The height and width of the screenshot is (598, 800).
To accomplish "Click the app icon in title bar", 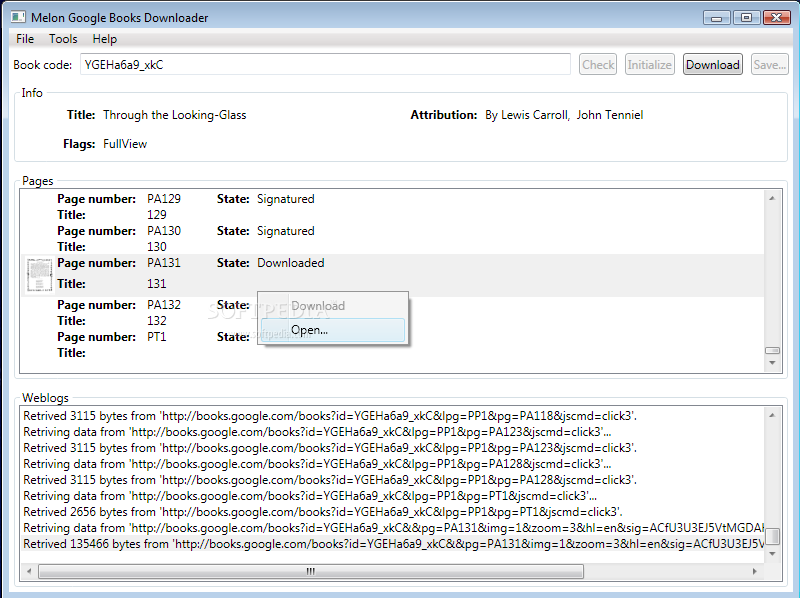I will point(18,17).
